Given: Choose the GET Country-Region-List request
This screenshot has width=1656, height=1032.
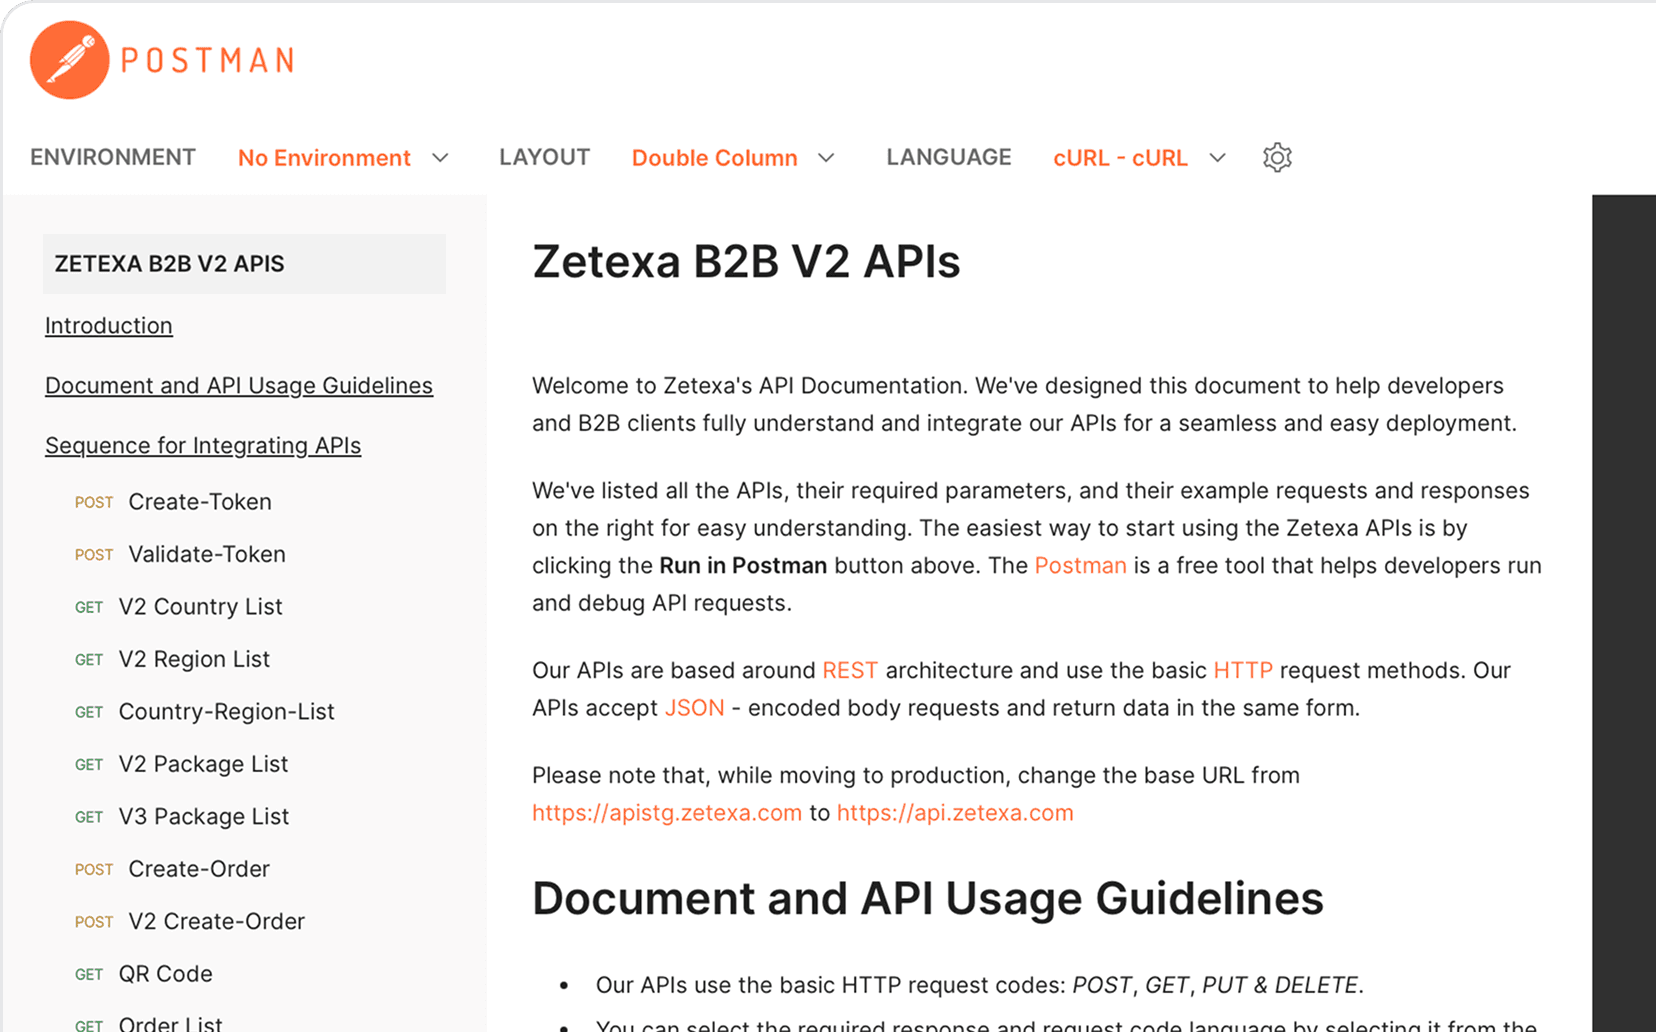Looking at the screenshot, I should click(226, 712).
